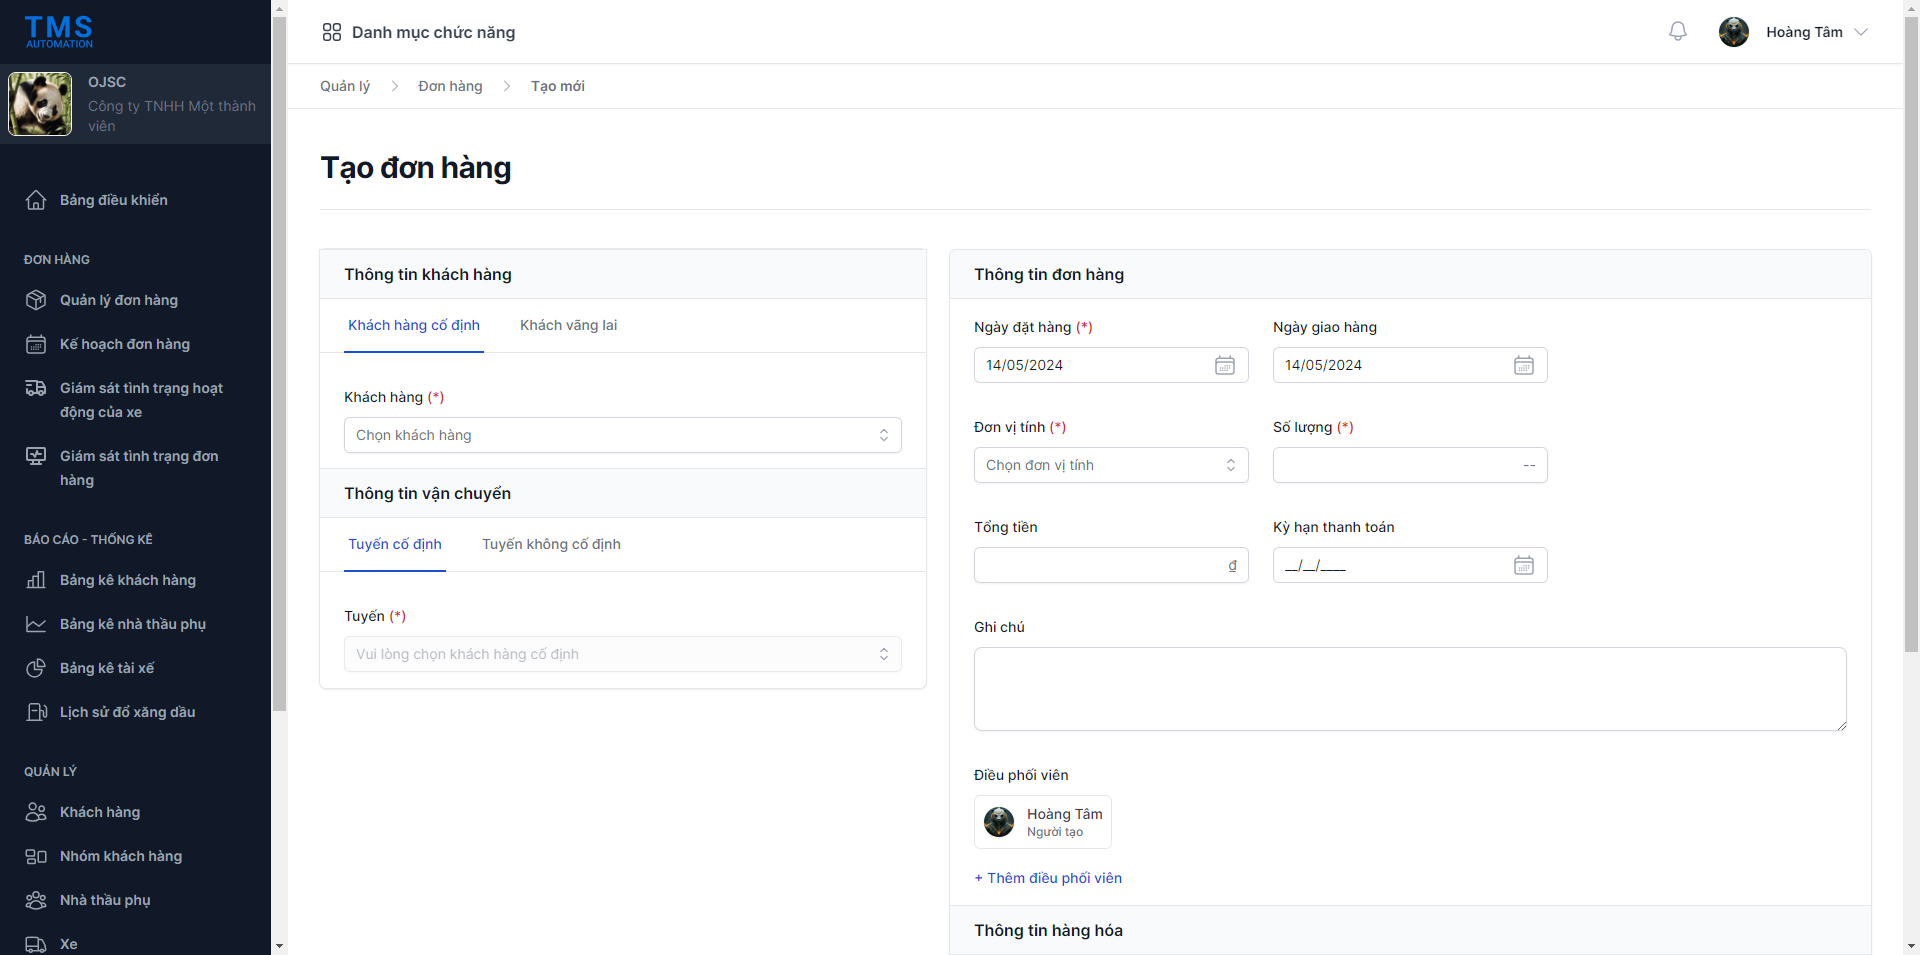Open calendar icon for Ngày giao hàng
Image resolution: width=1920 pixels, height=955 pixels.
(x=1523, y=365)
